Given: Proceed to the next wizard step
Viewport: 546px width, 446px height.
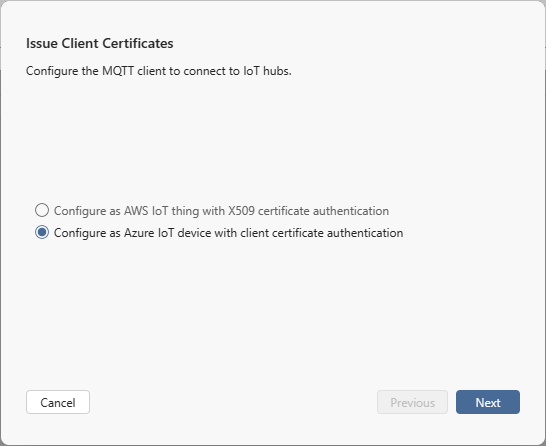Looking at the screenshot, I should 488,402.
